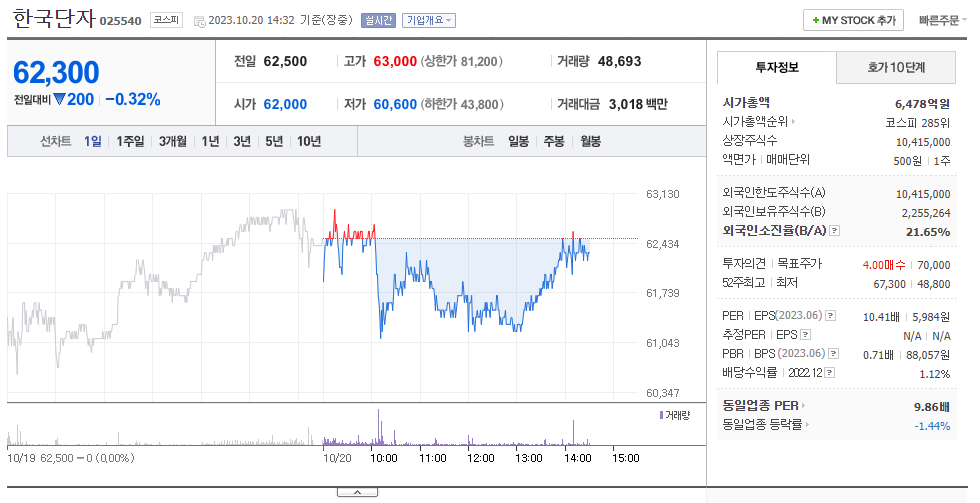Click the 동일업종 PER value 9.86배
Screen dimensions: 980x503
[x=932, y=407]
